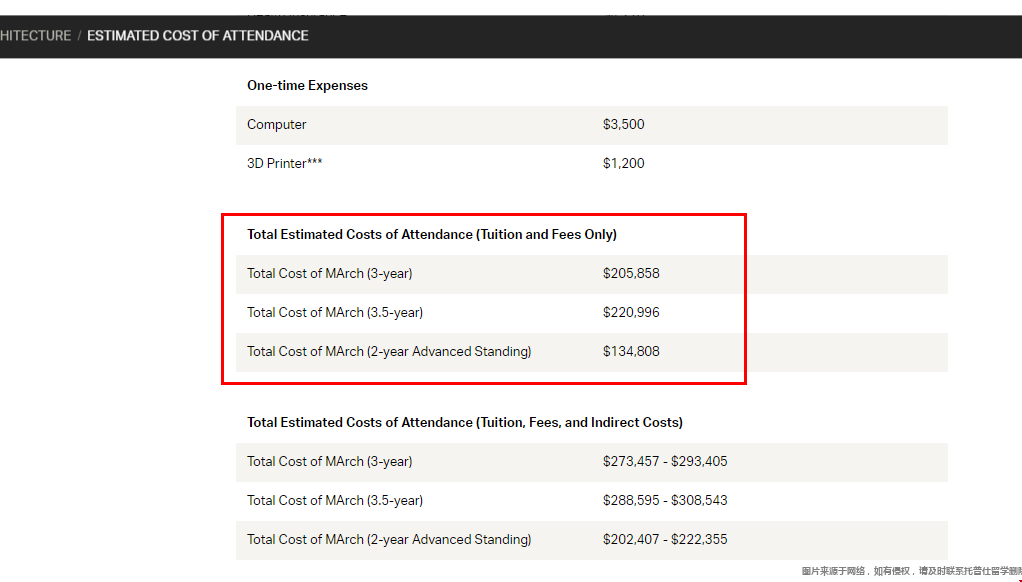The width and height of the screenshot is (1022, 582).
Task: Click the Tuition and Fees Only section heading
Action: point(431,235)
